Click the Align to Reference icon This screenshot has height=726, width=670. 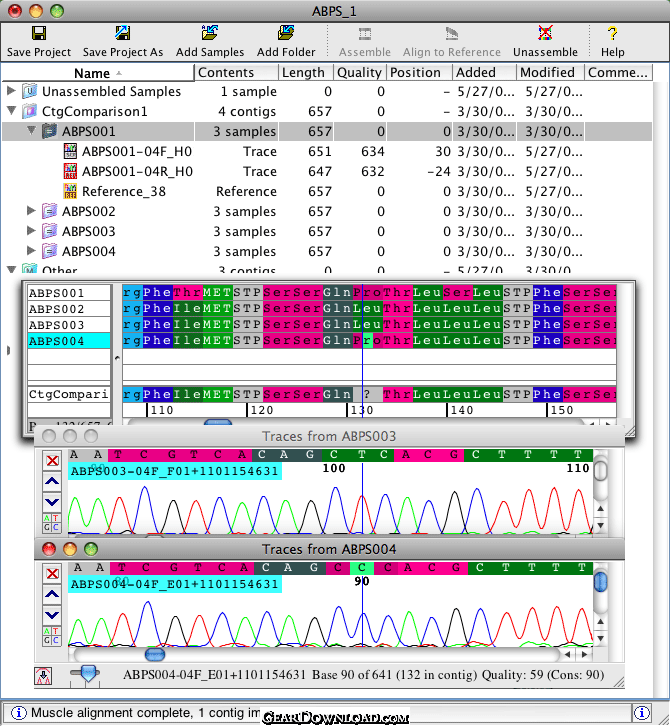pyautogui.click(x=451, y=33)
